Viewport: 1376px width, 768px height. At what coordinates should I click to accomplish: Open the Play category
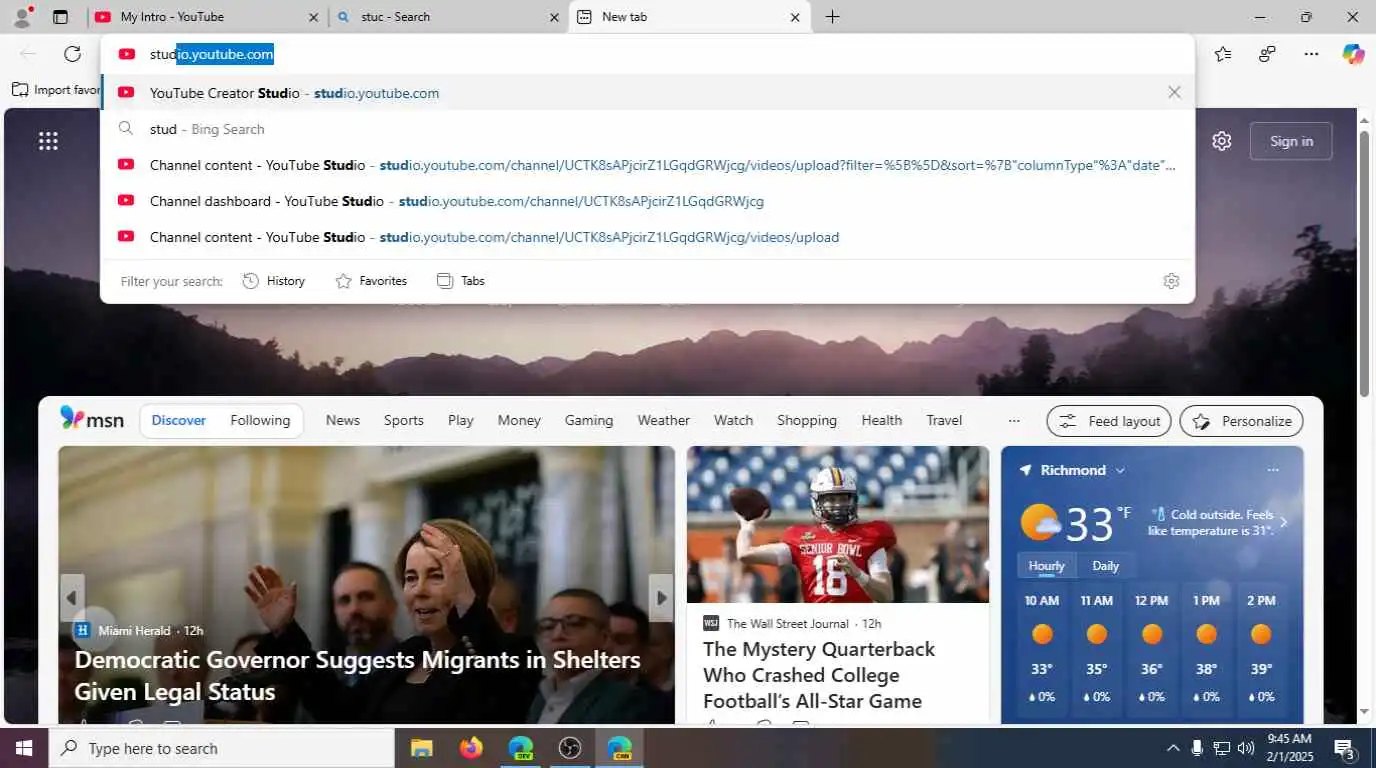pos(461,420)
